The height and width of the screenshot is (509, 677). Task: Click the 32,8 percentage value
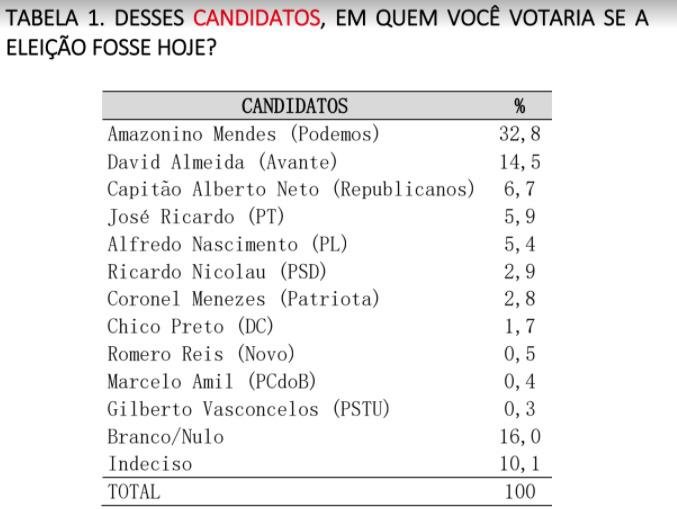click(x=519, y=134)
